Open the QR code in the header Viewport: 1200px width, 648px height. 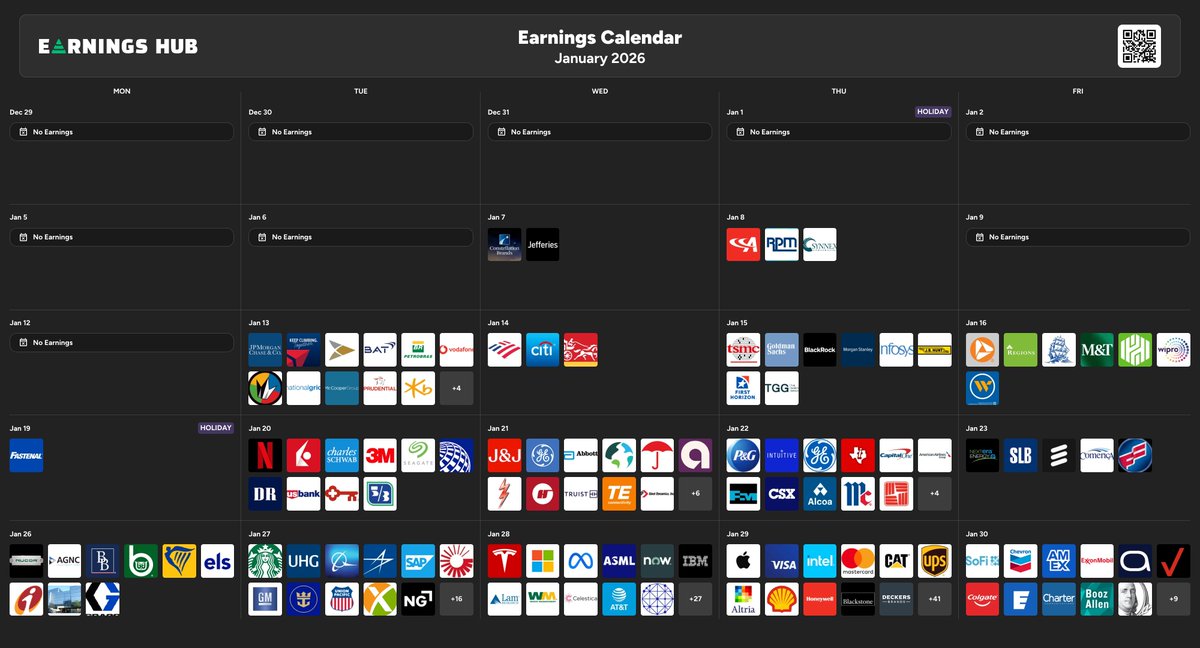1139,46
